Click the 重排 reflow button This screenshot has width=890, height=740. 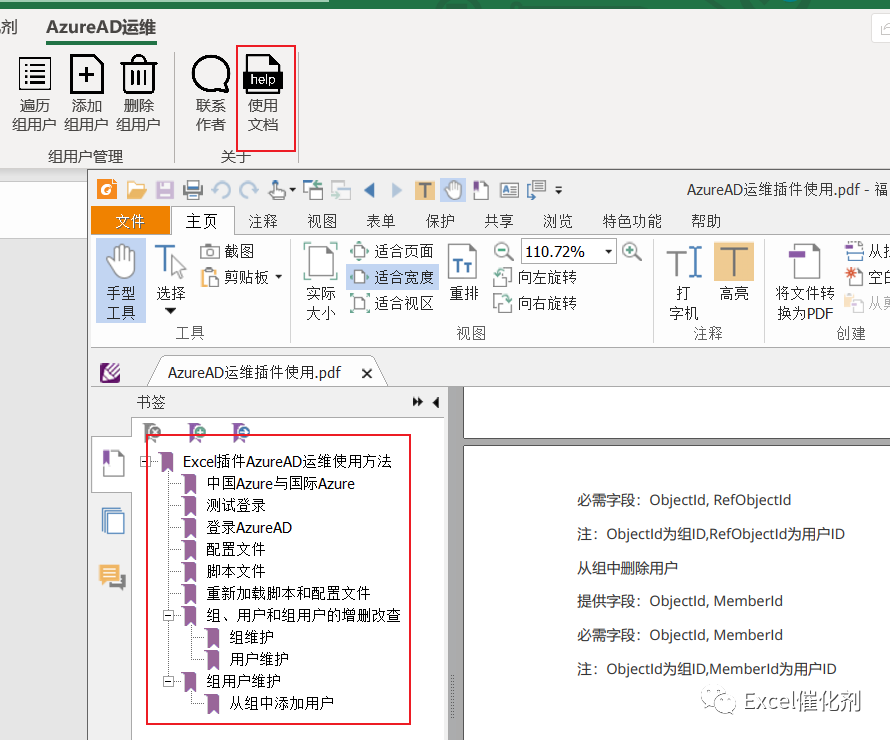464,272
